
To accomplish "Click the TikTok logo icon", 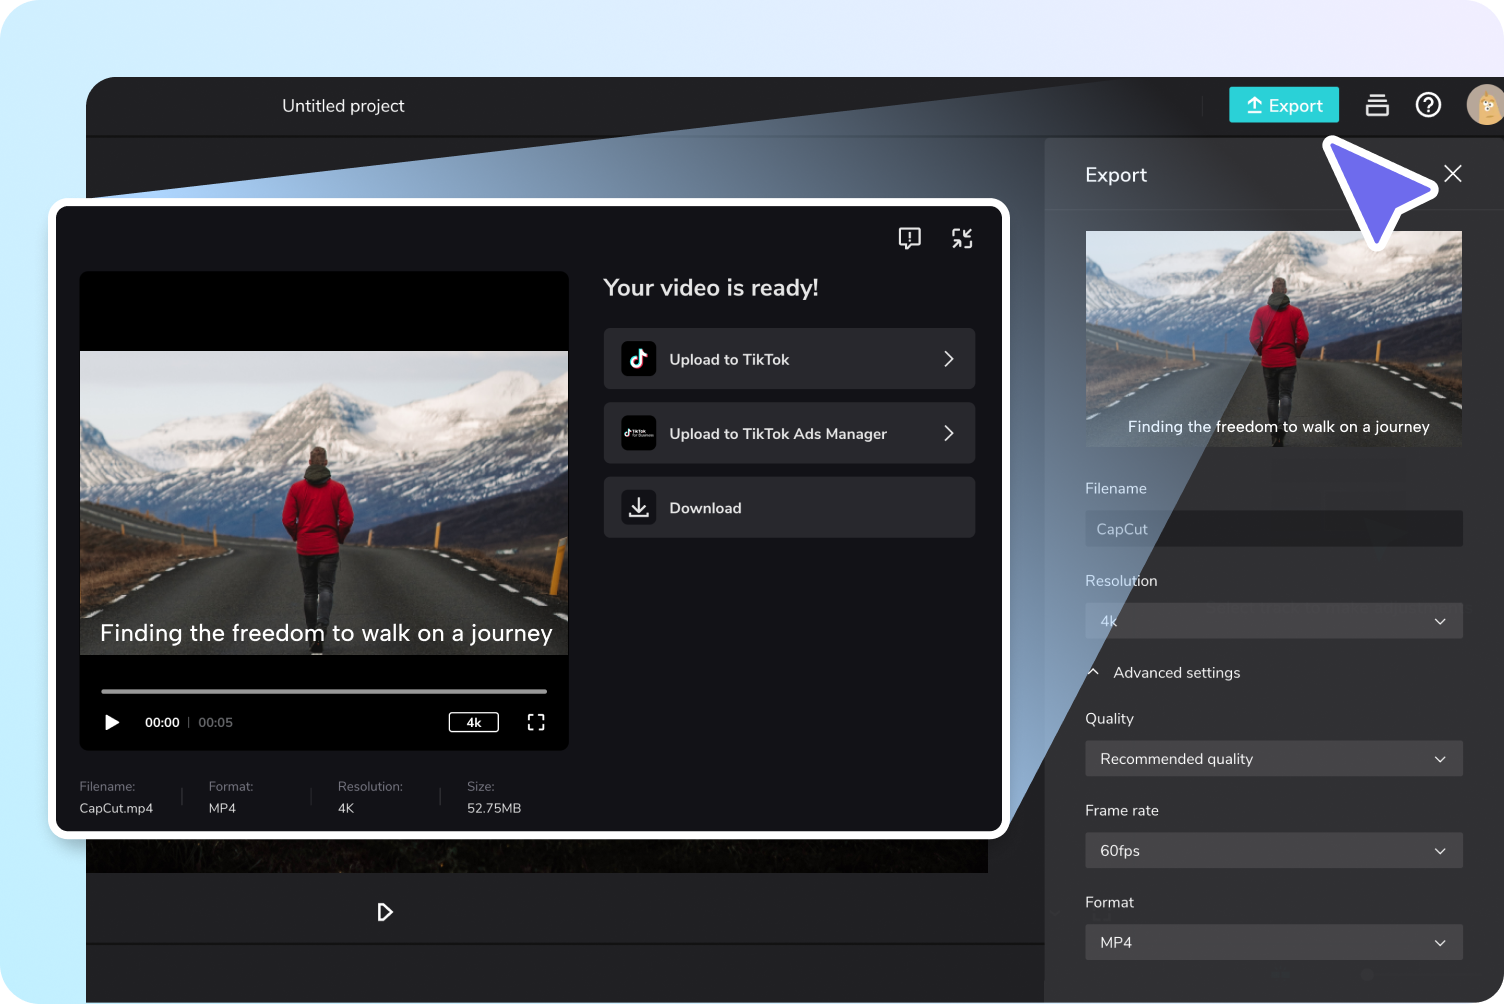I will coord(638,359).
